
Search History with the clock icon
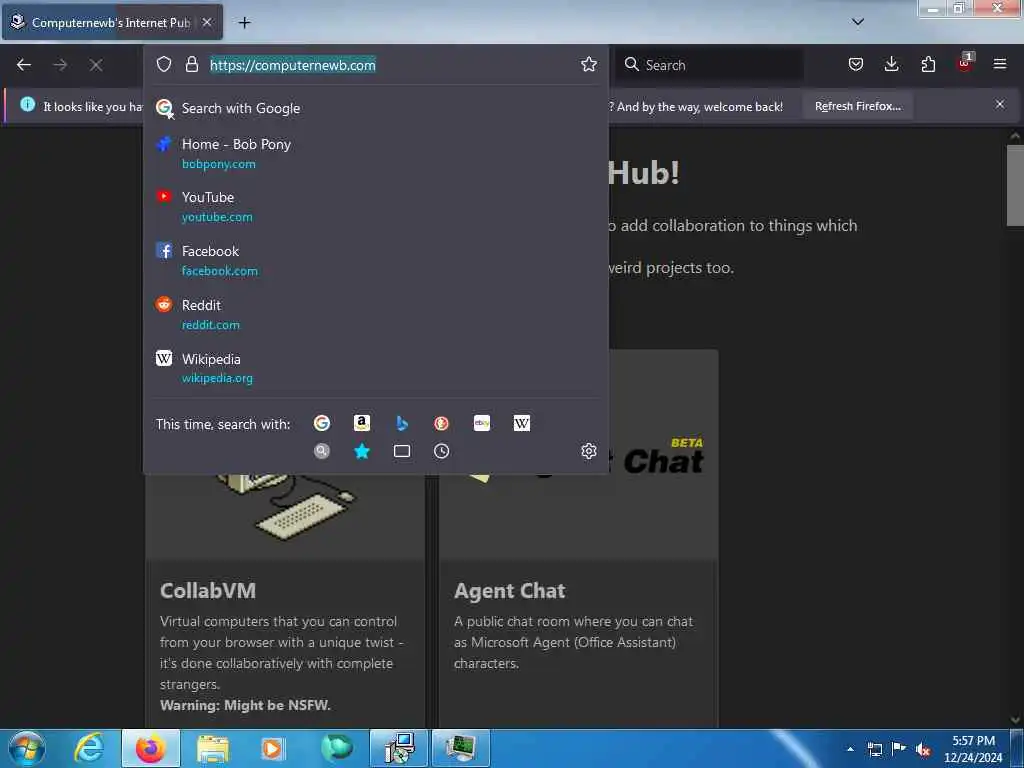(x=441, y=451)
